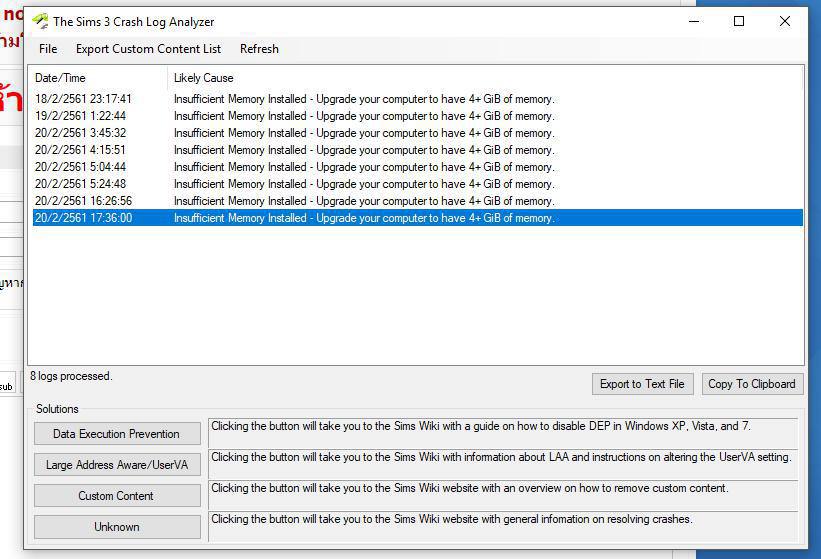Click the Sims 3 Crash Log Analyzer title icon

click(x=40, y=21)
